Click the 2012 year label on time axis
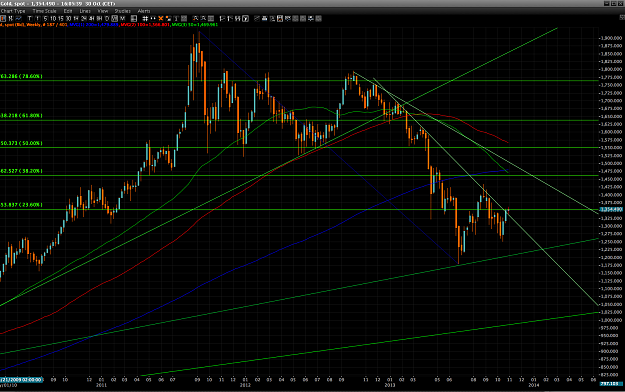Viewport: 625px width, 392px height. tap(245, 385)
